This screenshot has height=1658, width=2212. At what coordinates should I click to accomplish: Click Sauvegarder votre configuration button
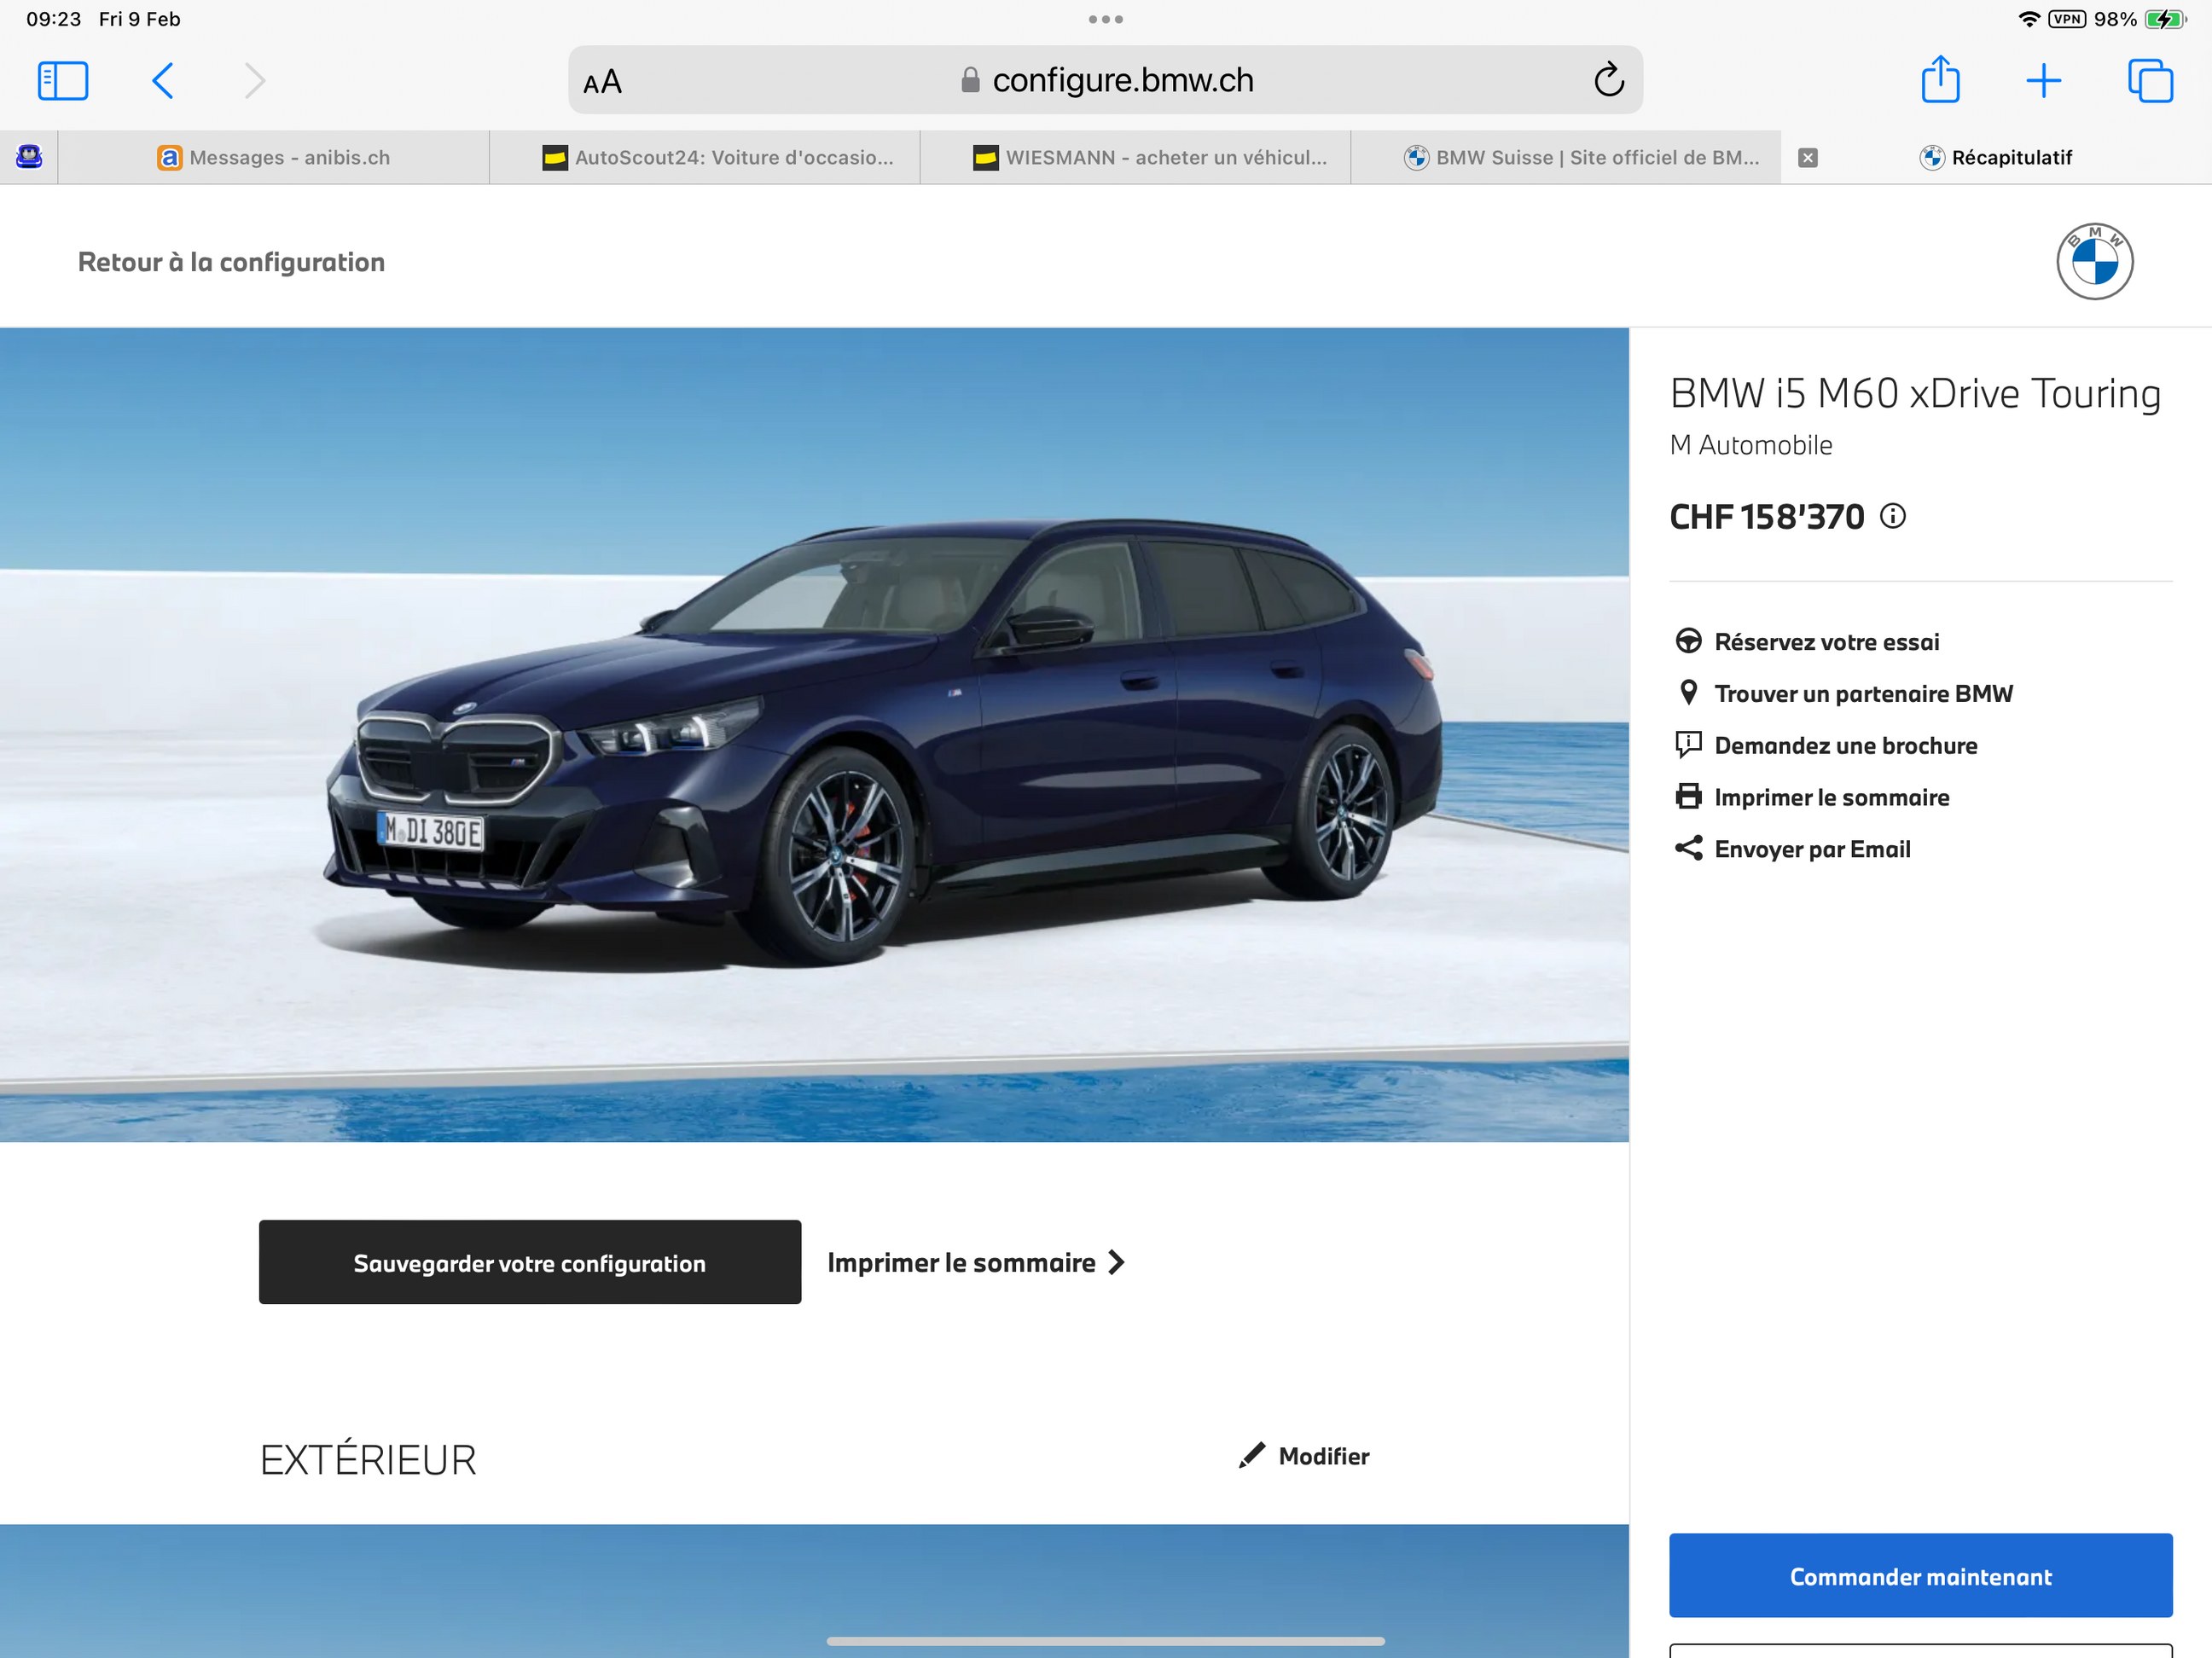[x=530, y=1262]
